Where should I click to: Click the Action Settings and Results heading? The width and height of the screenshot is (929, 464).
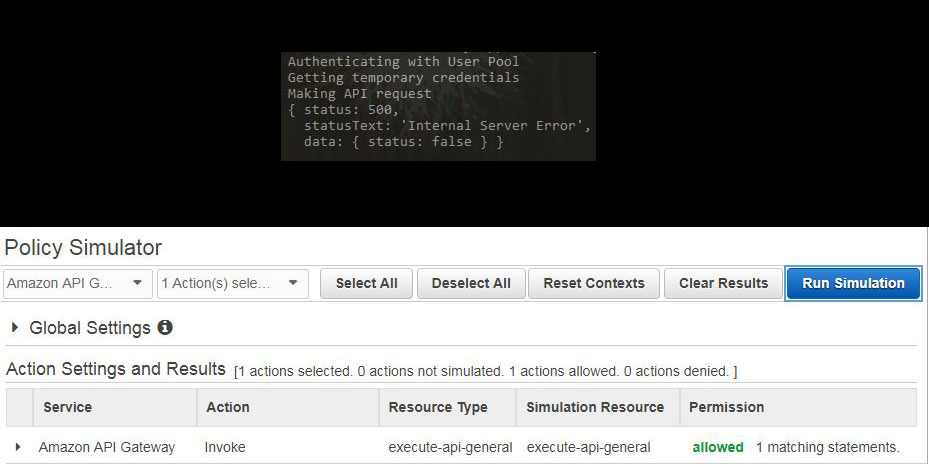(116, 369)
